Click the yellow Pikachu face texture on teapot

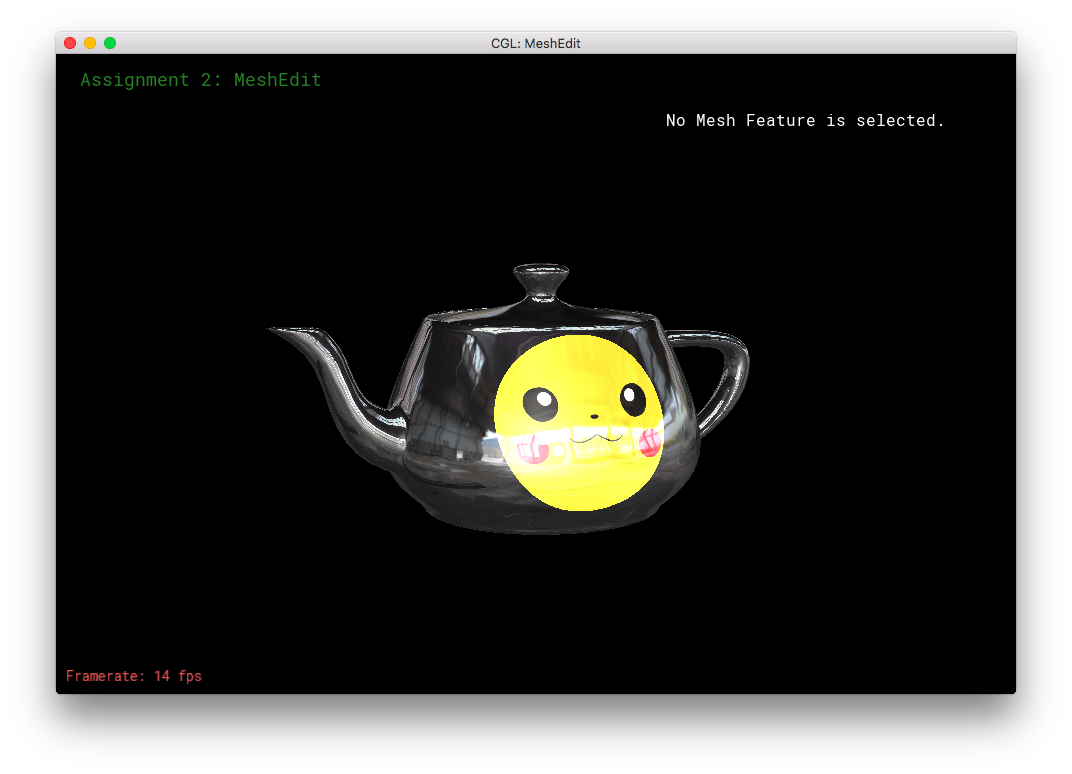pos(578,422)
